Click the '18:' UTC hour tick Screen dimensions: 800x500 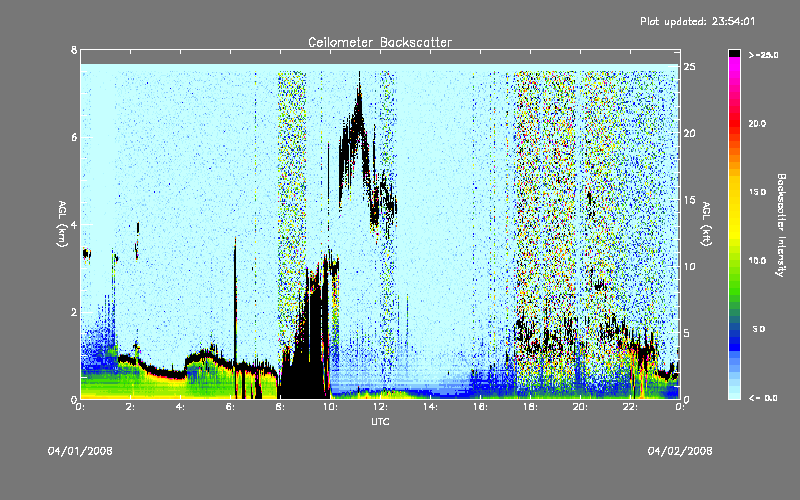click(530, 407)
